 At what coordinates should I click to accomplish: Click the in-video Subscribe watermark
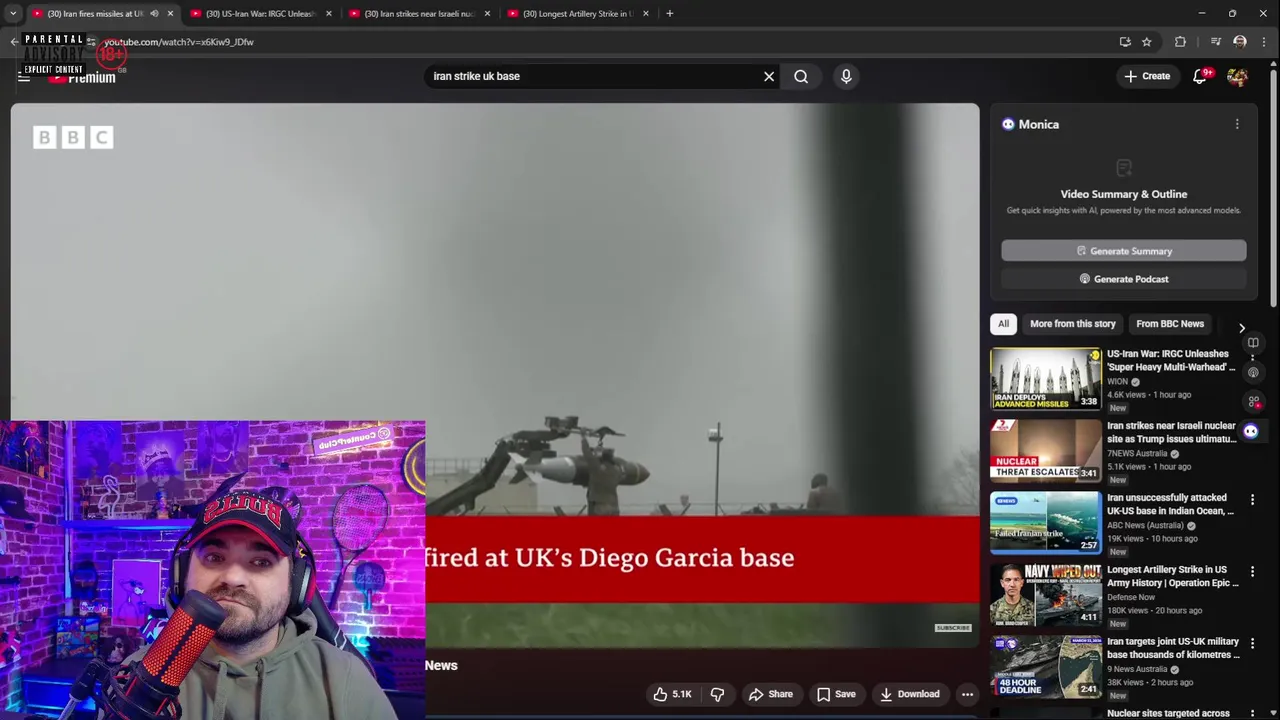coord(953,628)
